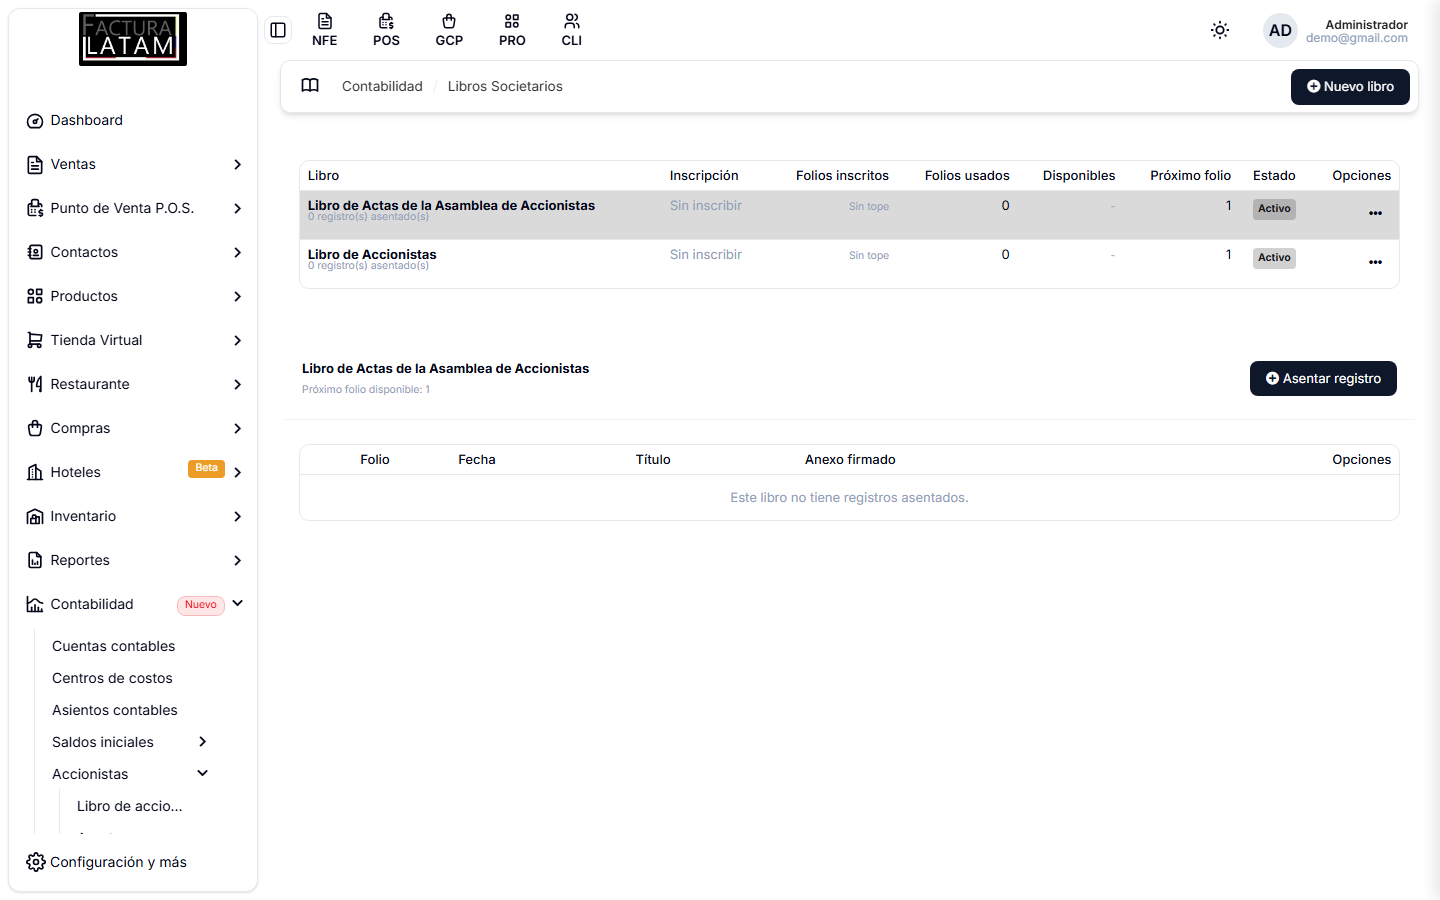The height and width of the screenshot is (900, 1440).
Task: Click Libros Societarios breadcrumb
Action: coord(505,86)
